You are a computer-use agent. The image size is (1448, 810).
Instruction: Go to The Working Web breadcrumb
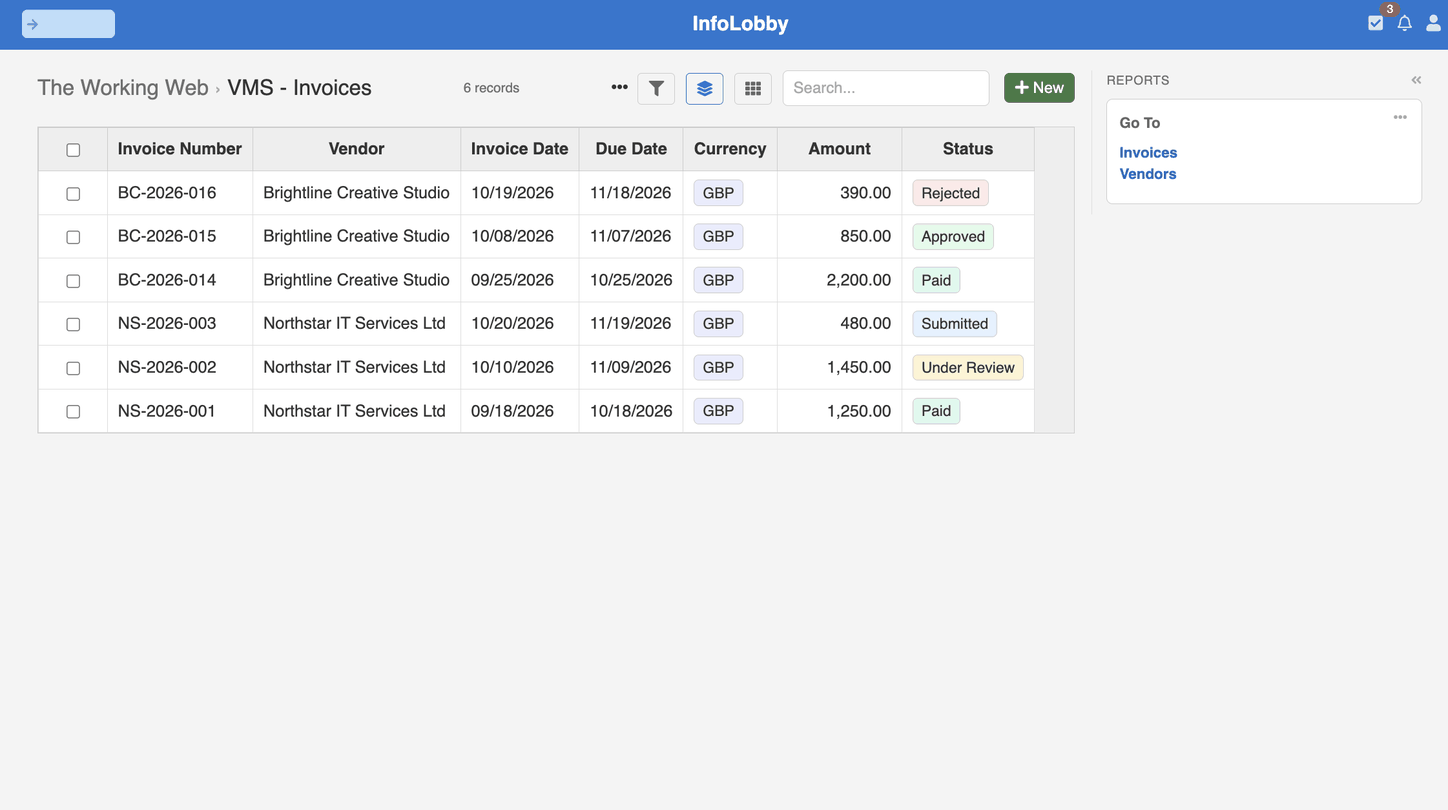click(x=123, y=88)
